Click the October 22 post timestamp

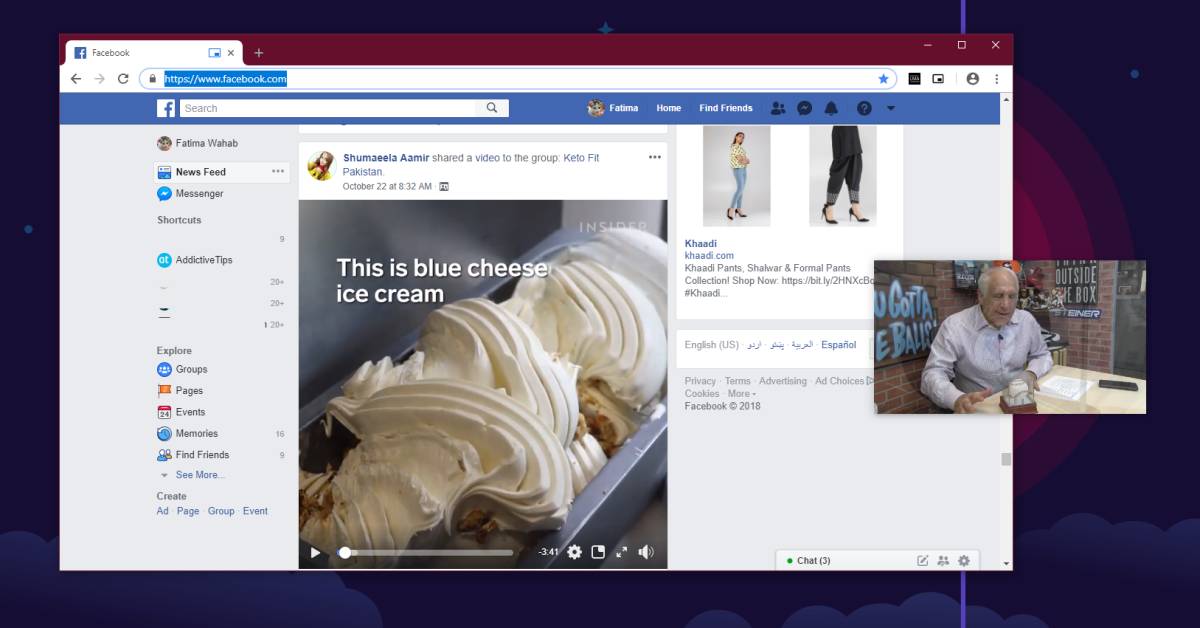tap(387, 187)
